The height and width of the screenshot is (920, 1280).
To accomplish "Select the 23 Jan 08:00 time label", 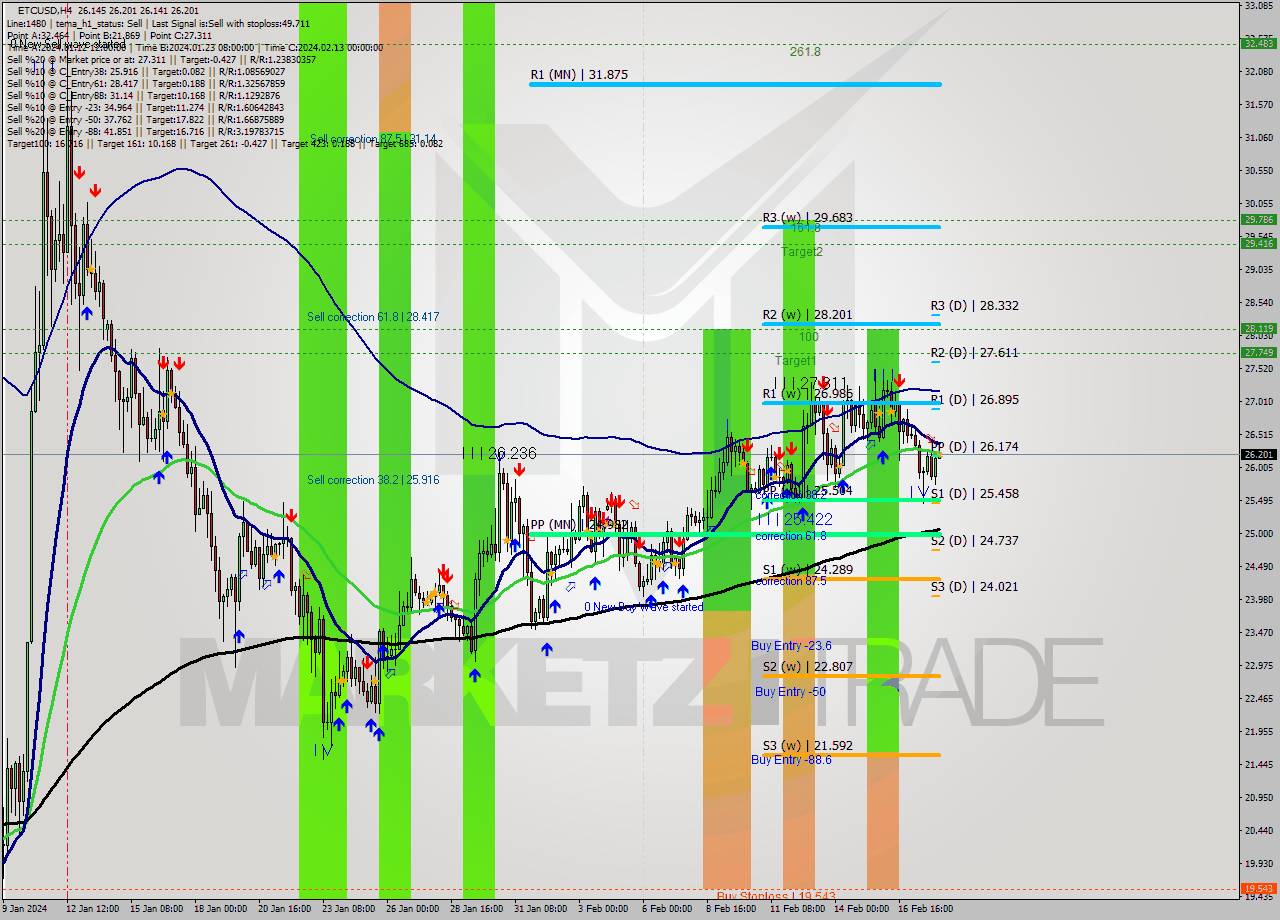I will point(348,909).
